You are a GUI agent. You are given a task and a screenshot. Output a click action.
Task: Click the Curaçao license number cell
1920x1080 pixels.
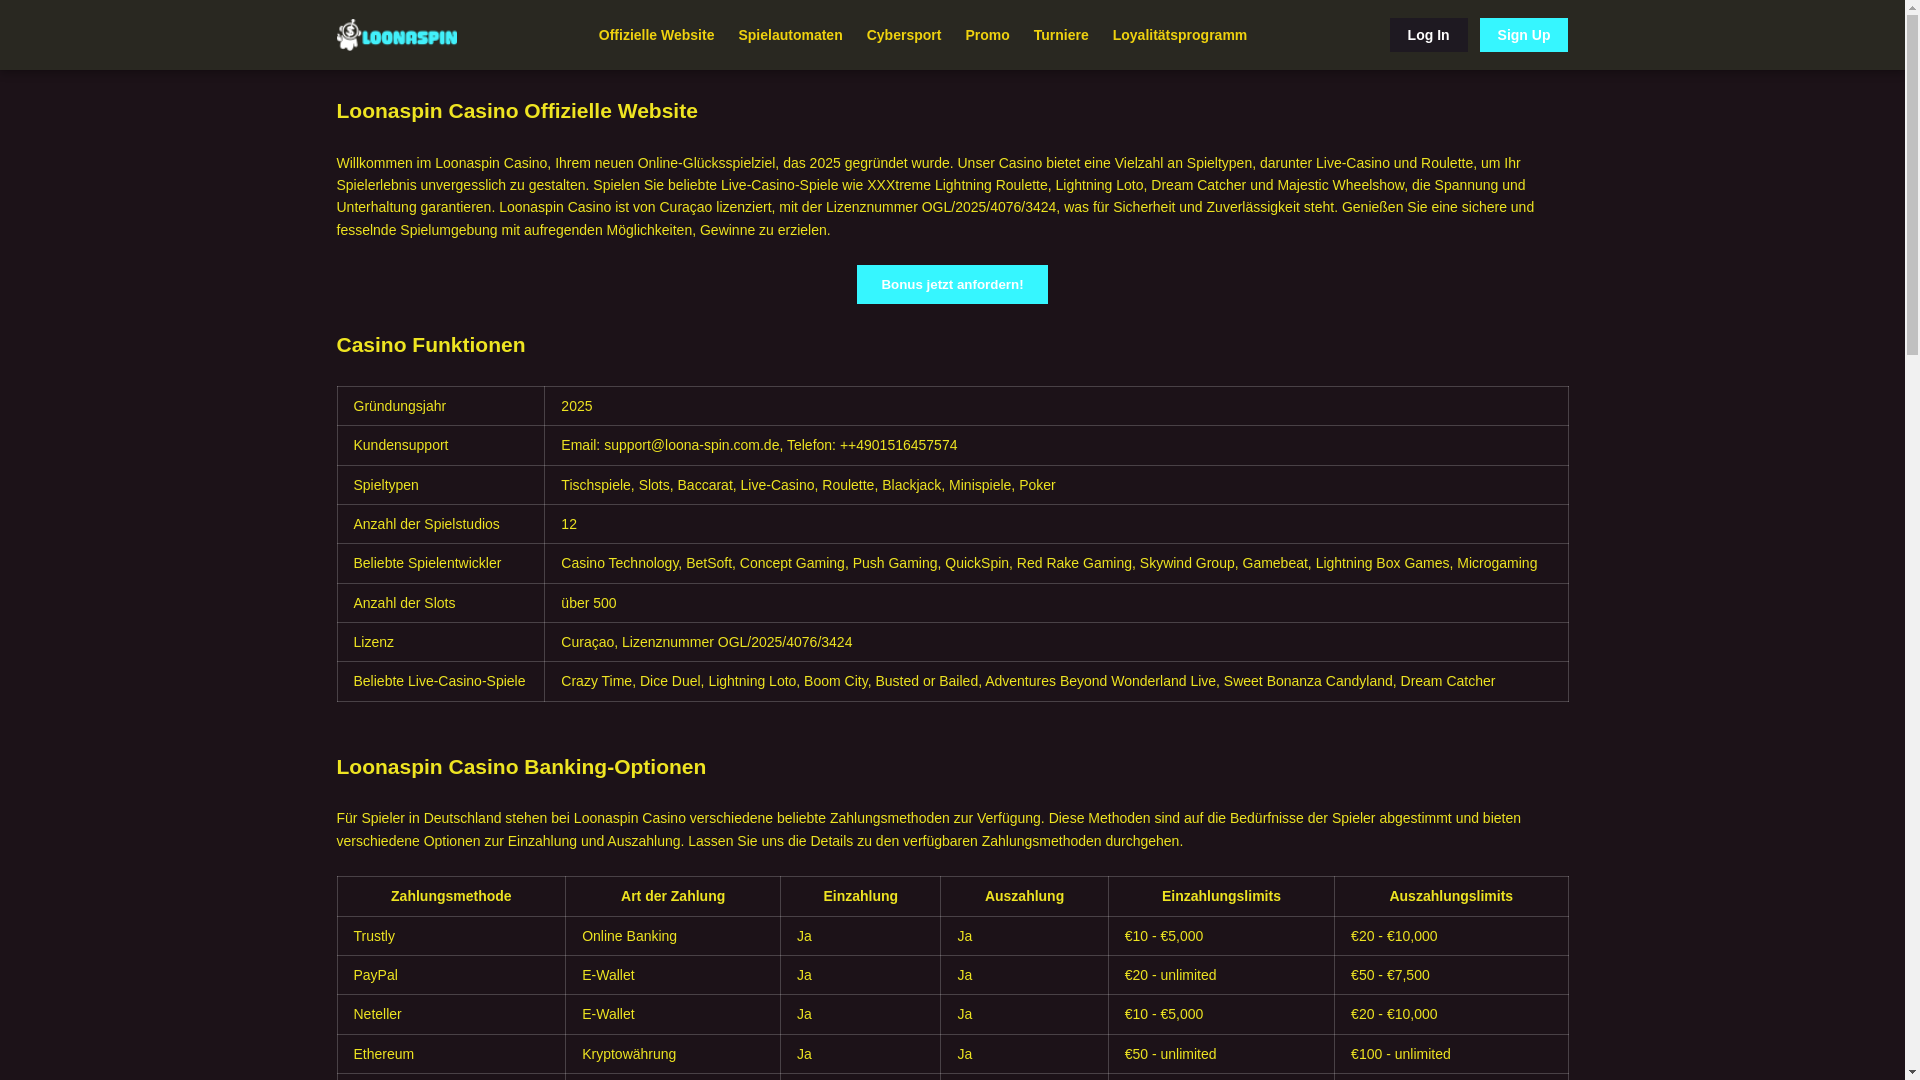[x=1056, y=642]
